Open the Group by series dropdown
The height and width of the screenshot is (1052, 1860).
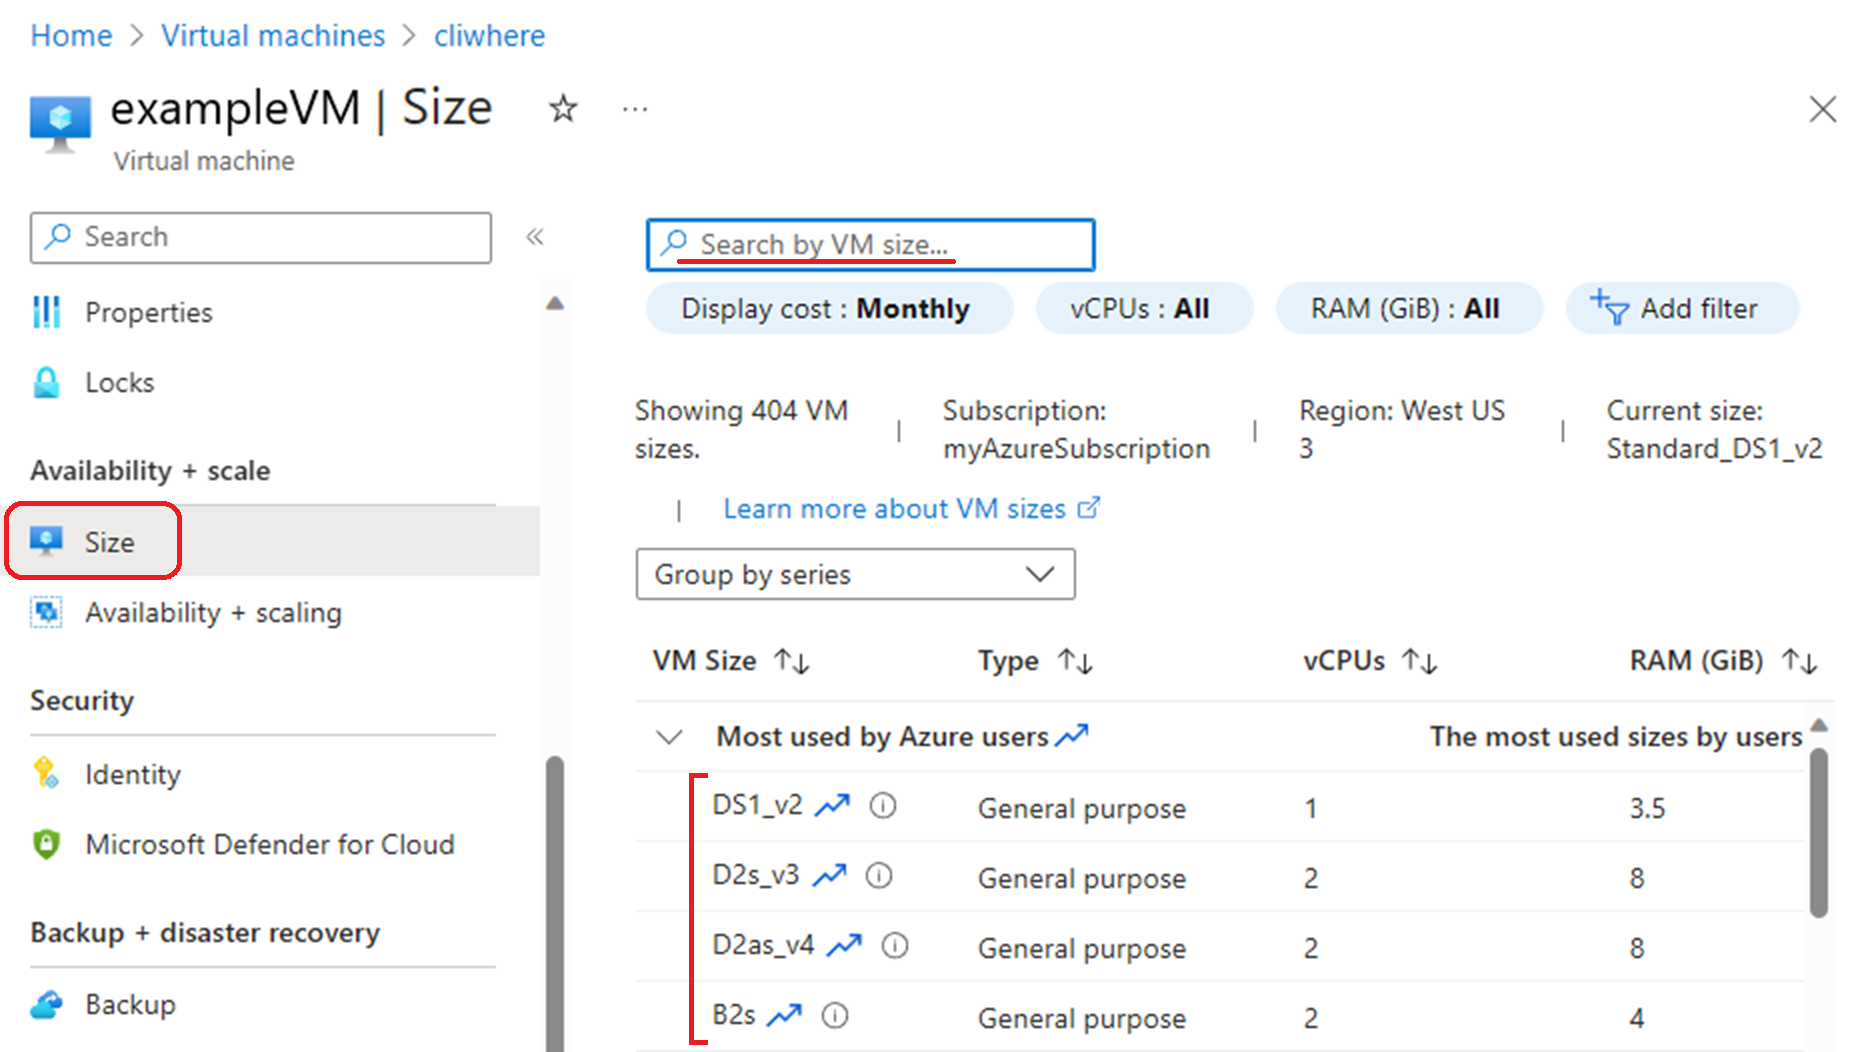[855, 574]
